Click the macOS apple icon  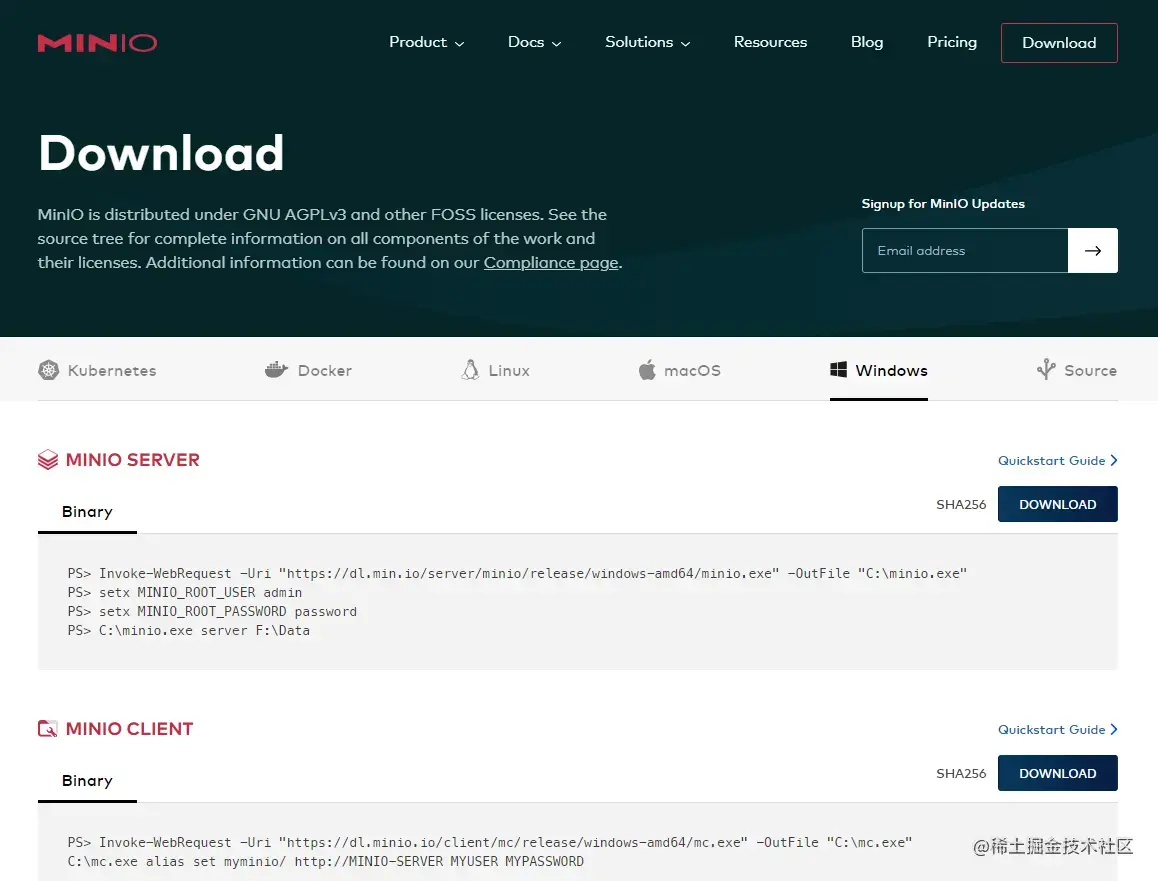647,370
